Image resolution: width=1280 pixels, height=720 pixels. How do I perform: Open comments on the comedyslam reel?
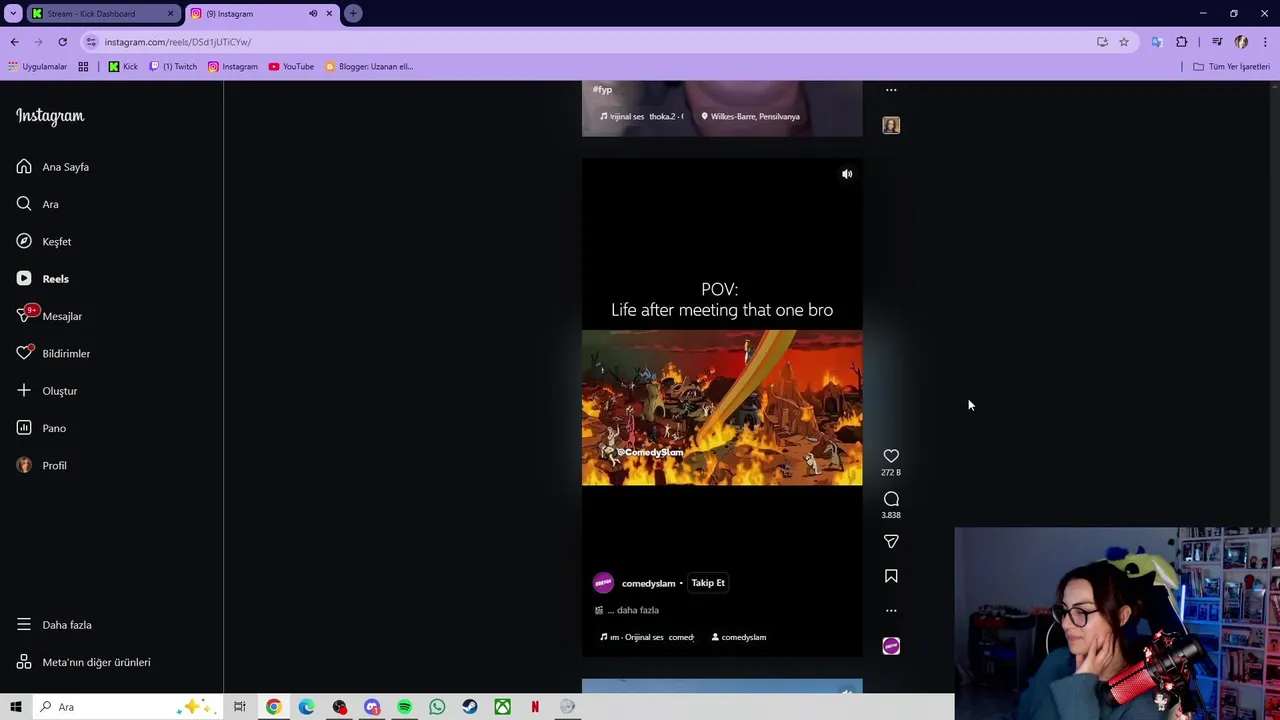891,499
